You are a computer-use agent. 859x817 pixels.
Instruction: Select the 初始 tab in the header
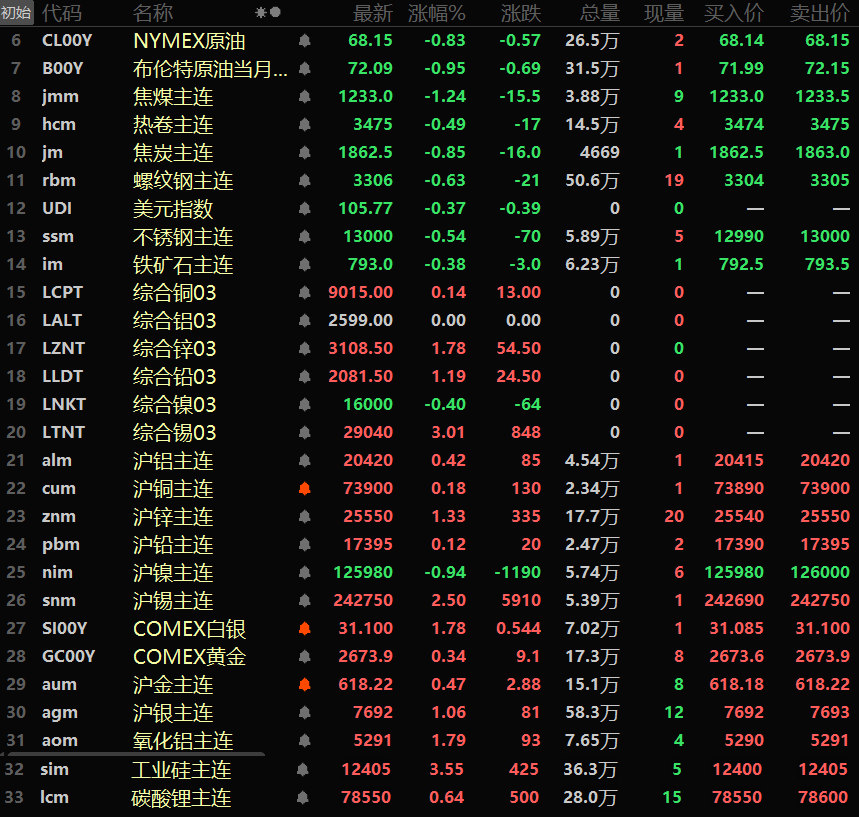(x=16, y=12)
